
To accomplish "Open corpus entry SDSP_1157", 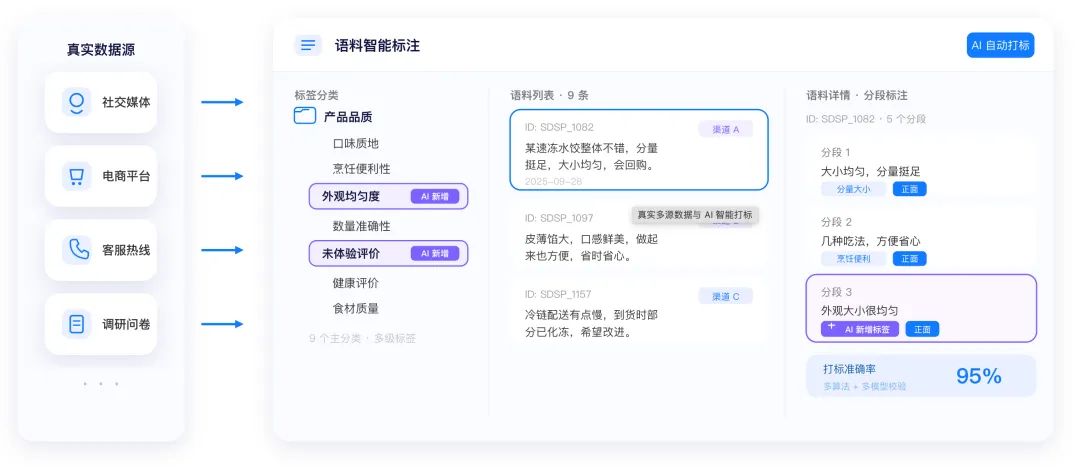I will [639, 312].
